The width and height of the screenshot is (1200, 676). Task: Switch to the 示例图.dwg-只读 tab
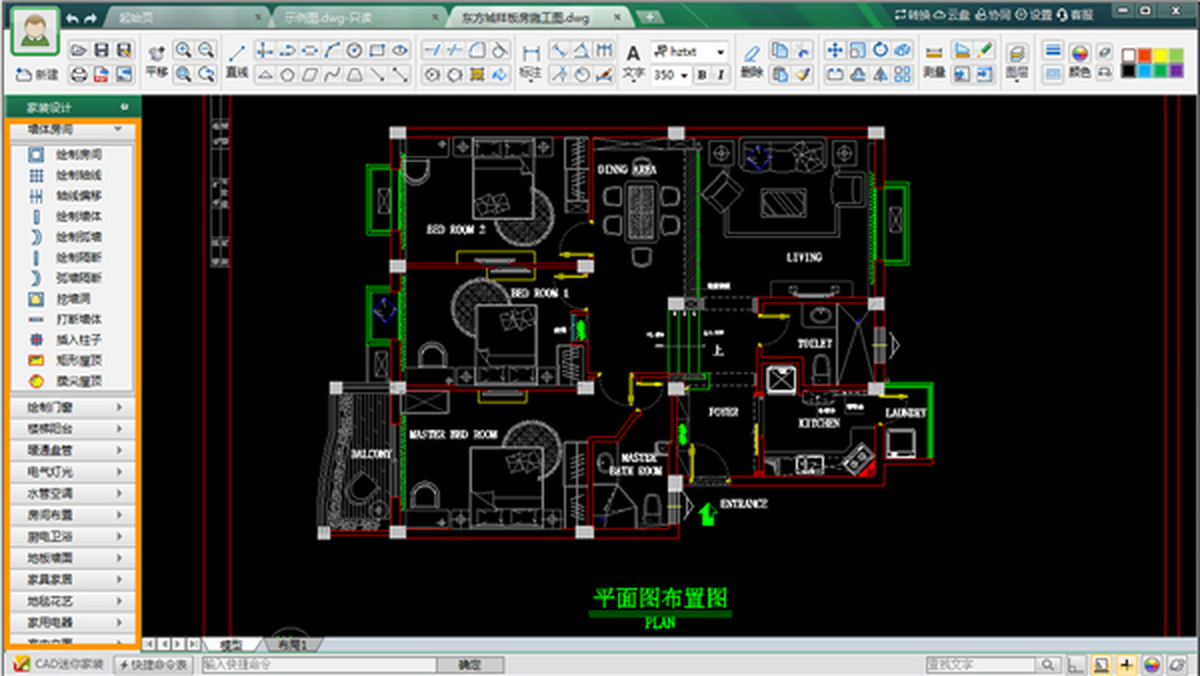358,17
